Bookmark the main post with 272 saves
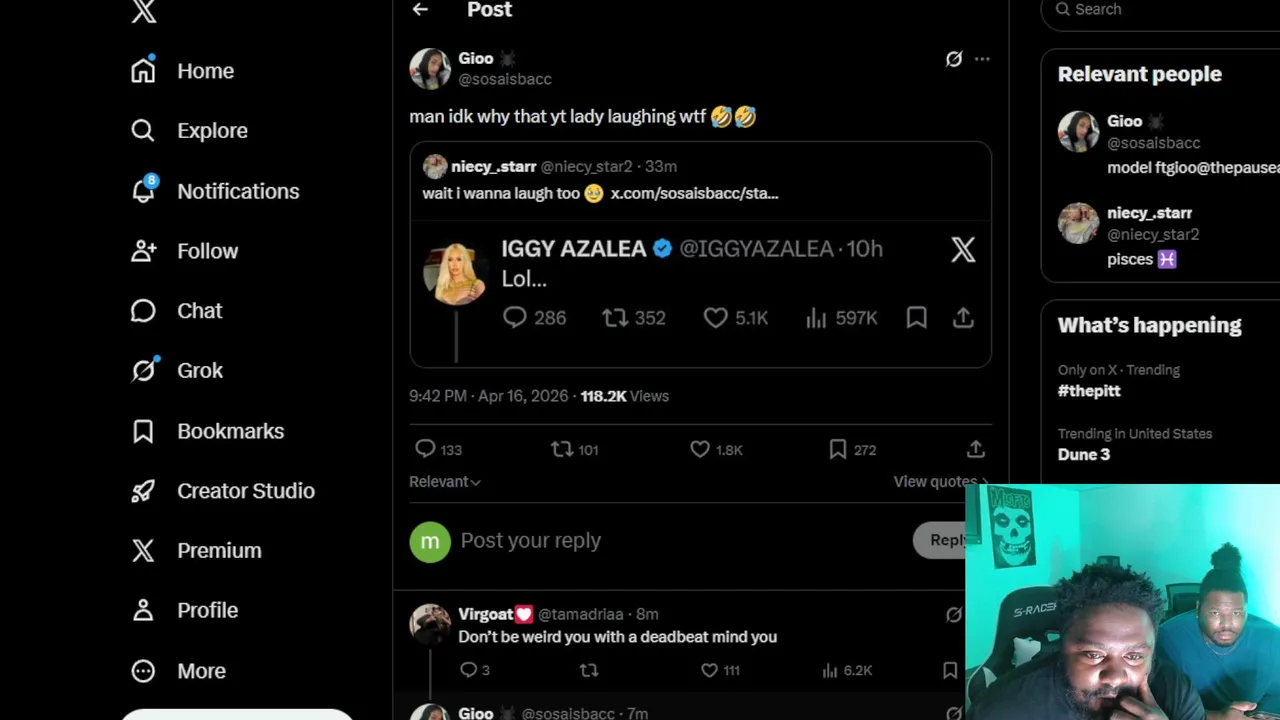 pyautogui.click(x=838, y=449)
